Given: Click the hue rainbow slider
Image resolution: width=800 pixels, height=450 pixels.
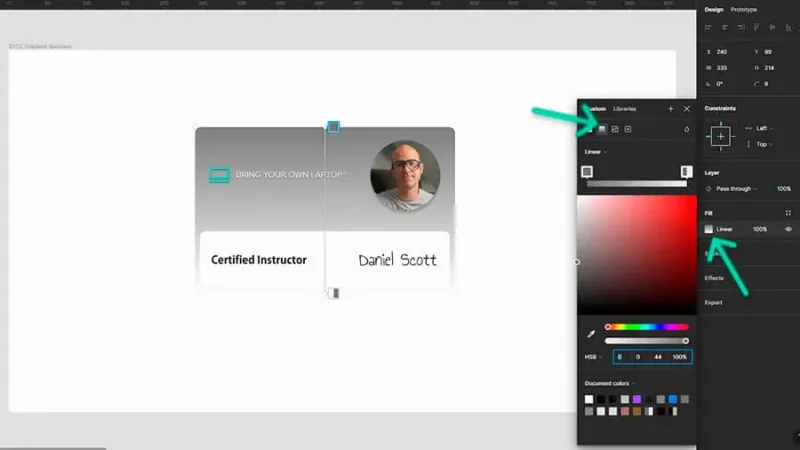Looking at the screenshot, I should [647, 326].
